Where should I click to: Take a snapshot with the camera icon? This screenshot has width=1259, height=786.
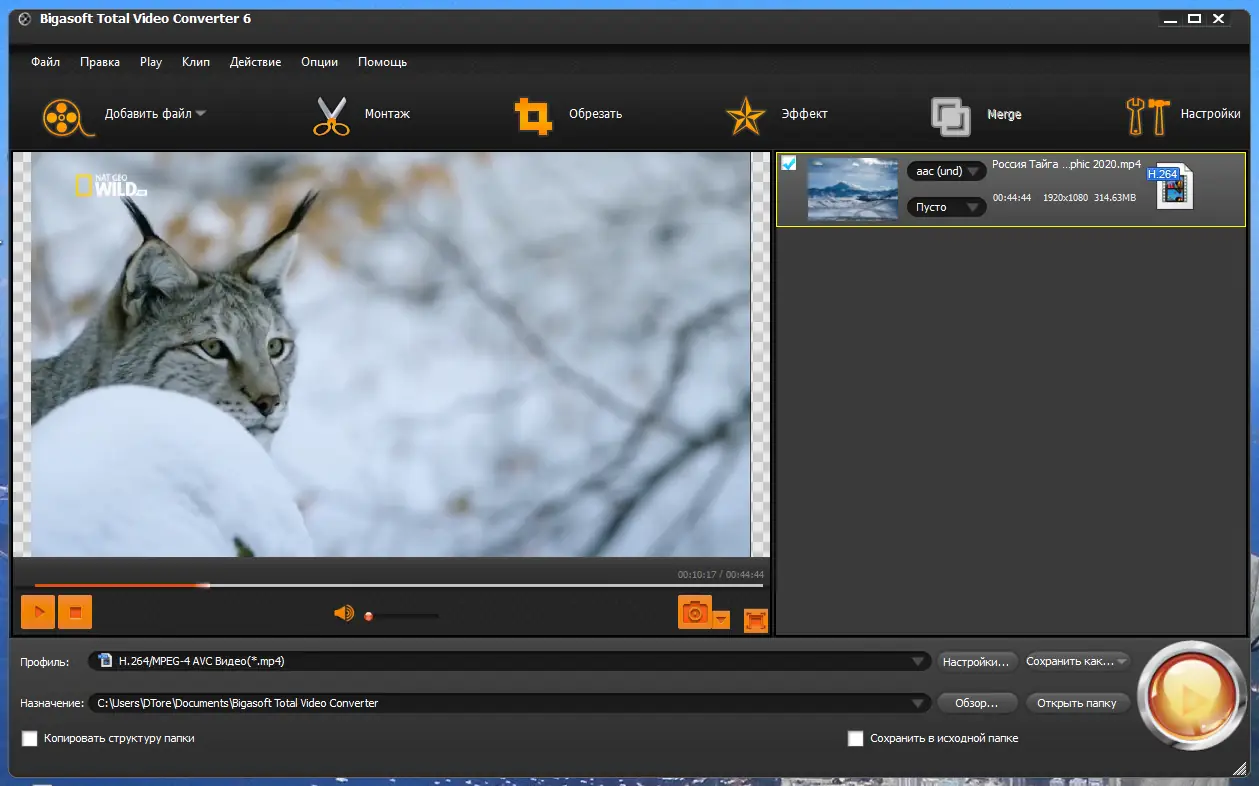pyautogui.click(x=694, y=611)
